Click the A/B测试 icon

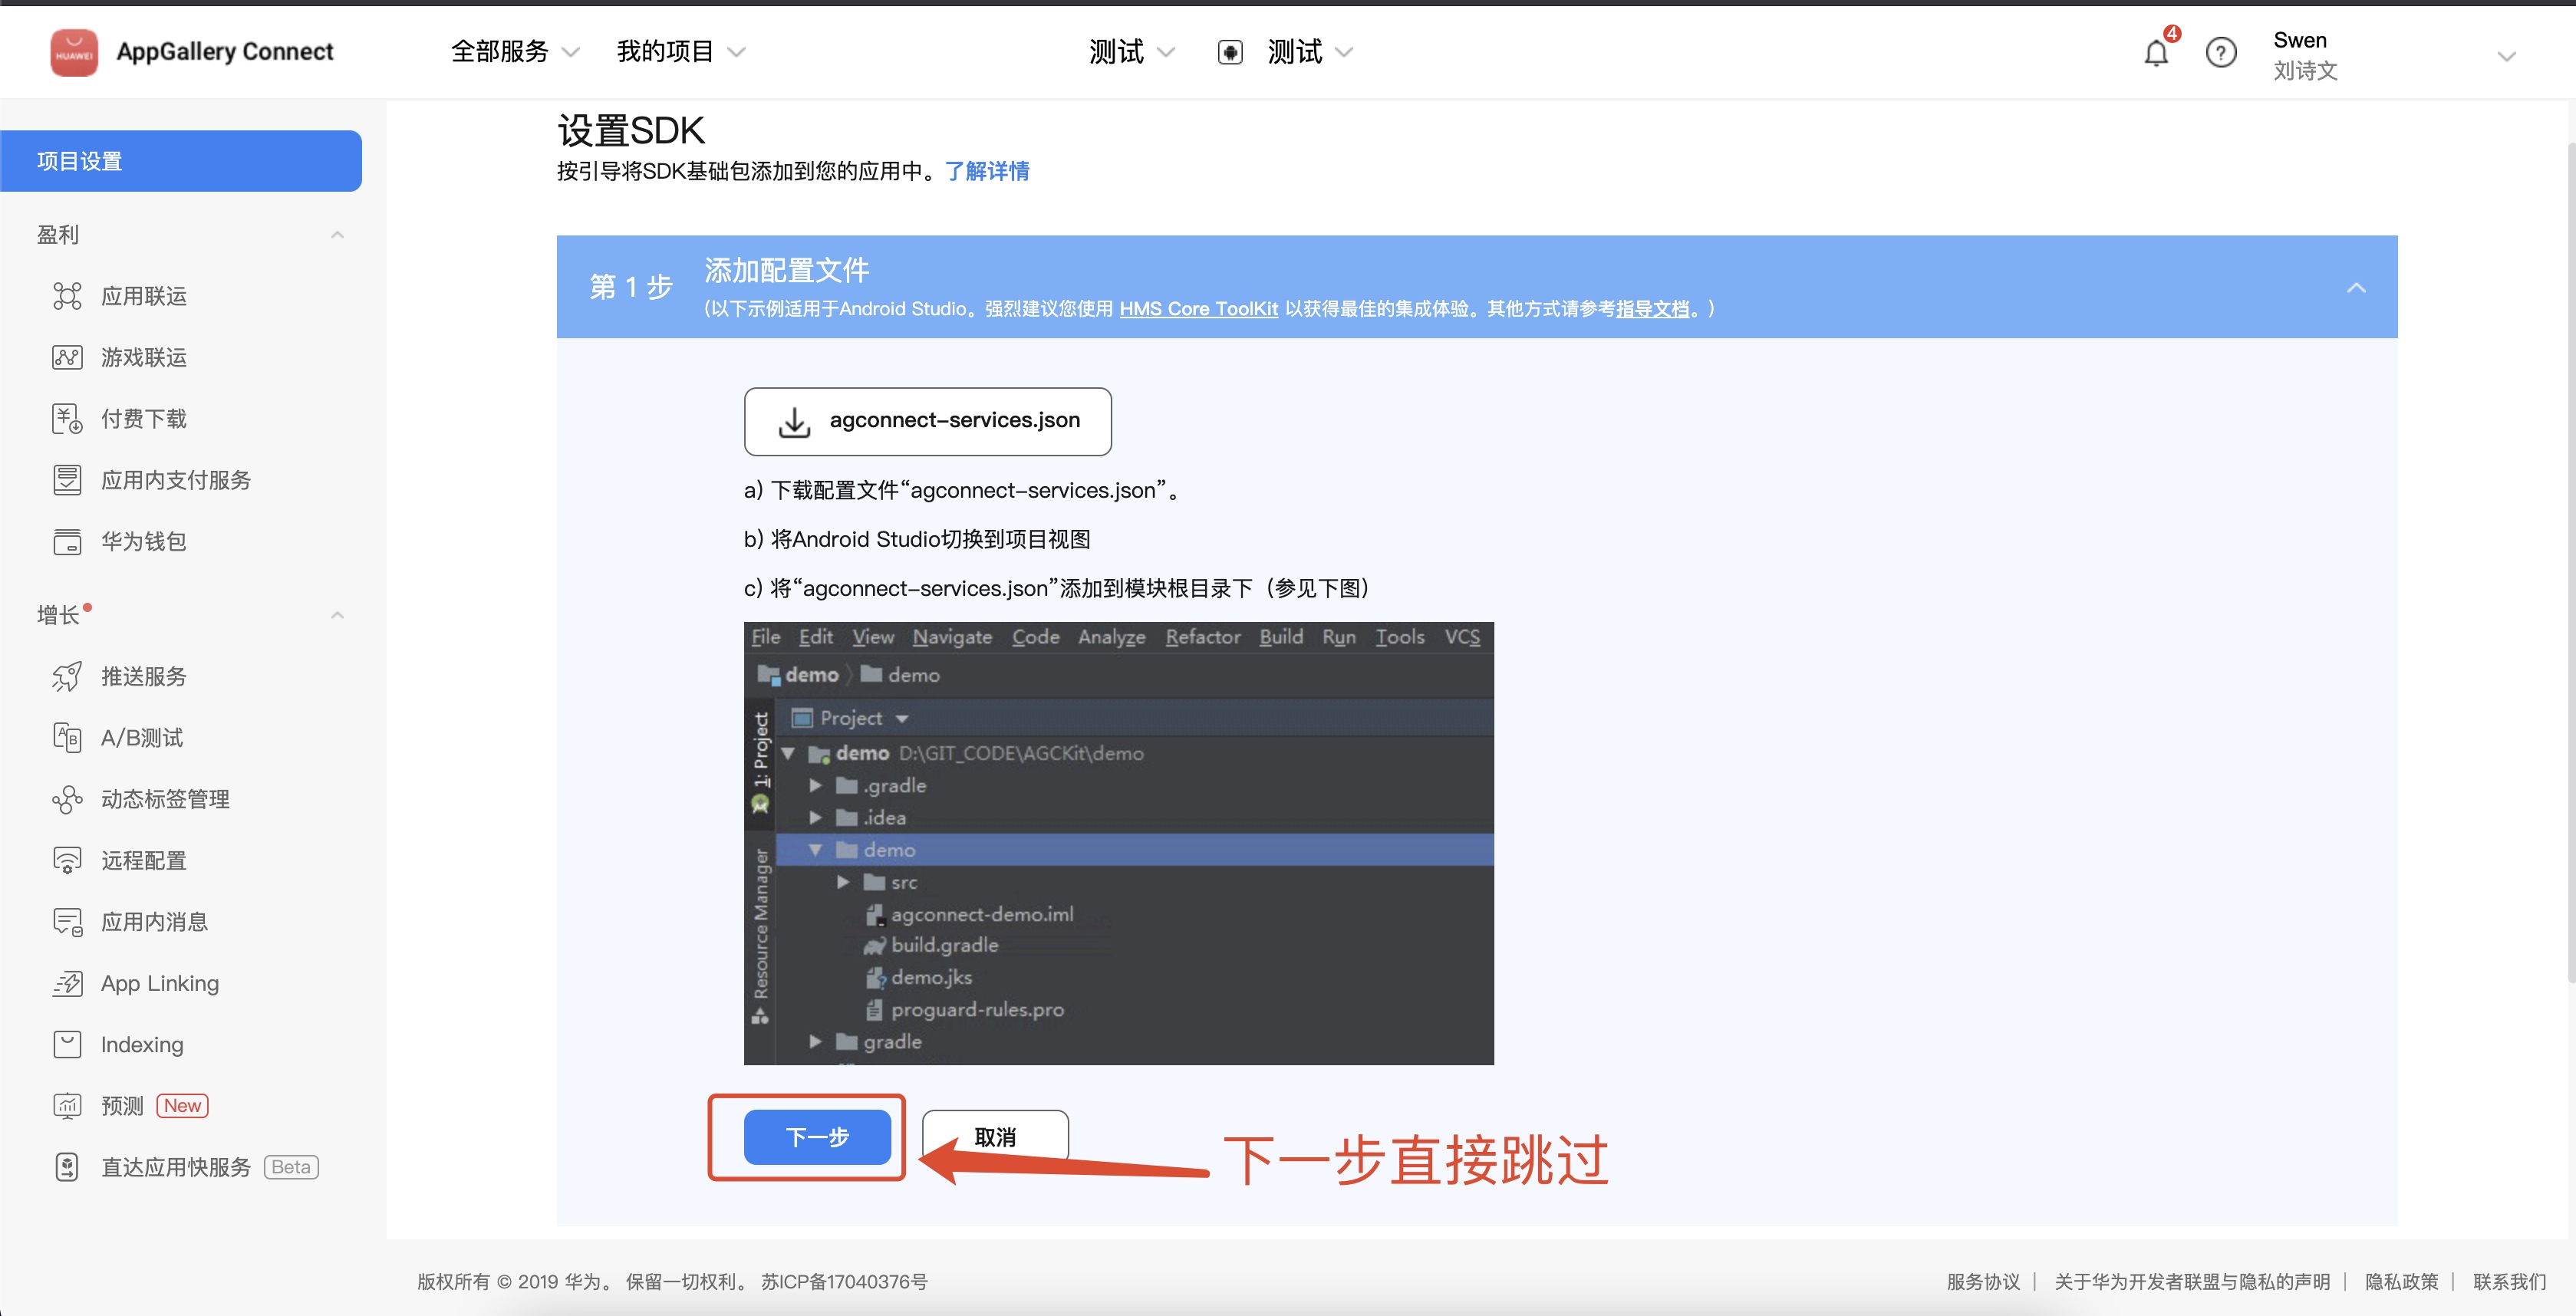pyautogui.click(x=67, y=738)
